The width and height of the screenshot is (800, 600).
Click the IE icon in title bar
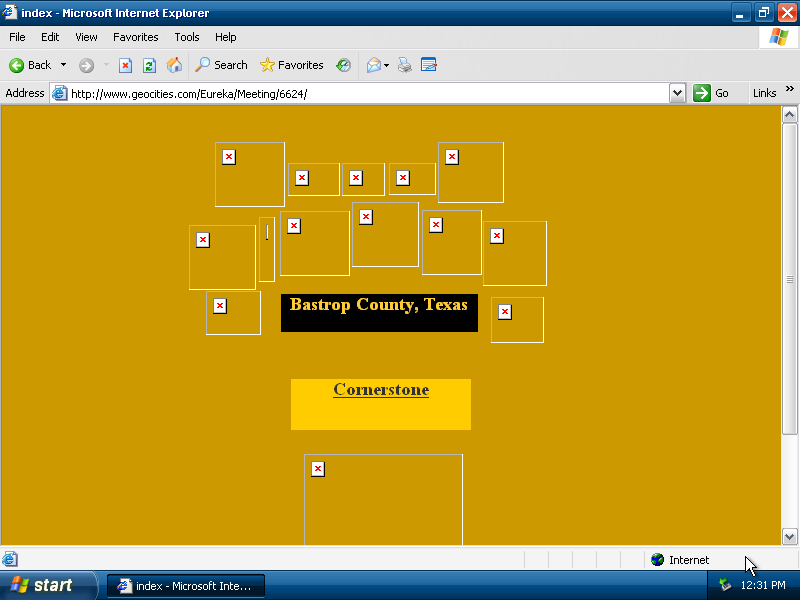(x=10, y=12)
